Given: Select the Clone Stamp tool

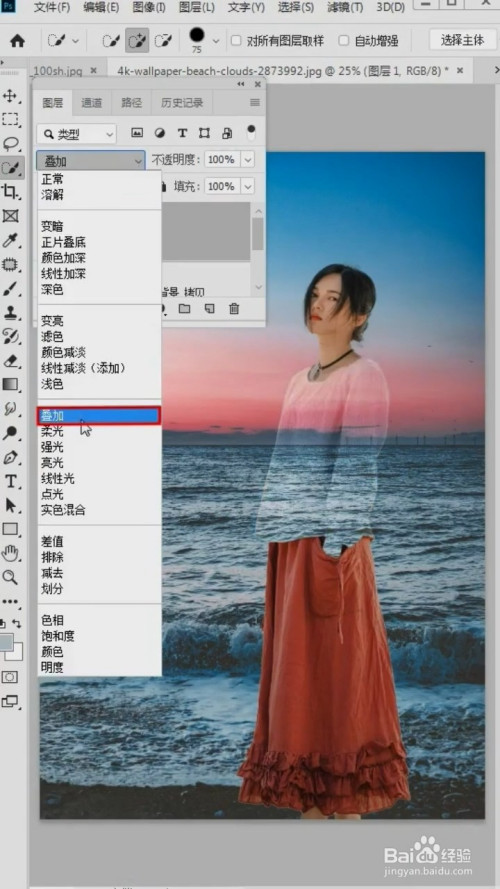Looking at the screenshot, I should point(10,312).
